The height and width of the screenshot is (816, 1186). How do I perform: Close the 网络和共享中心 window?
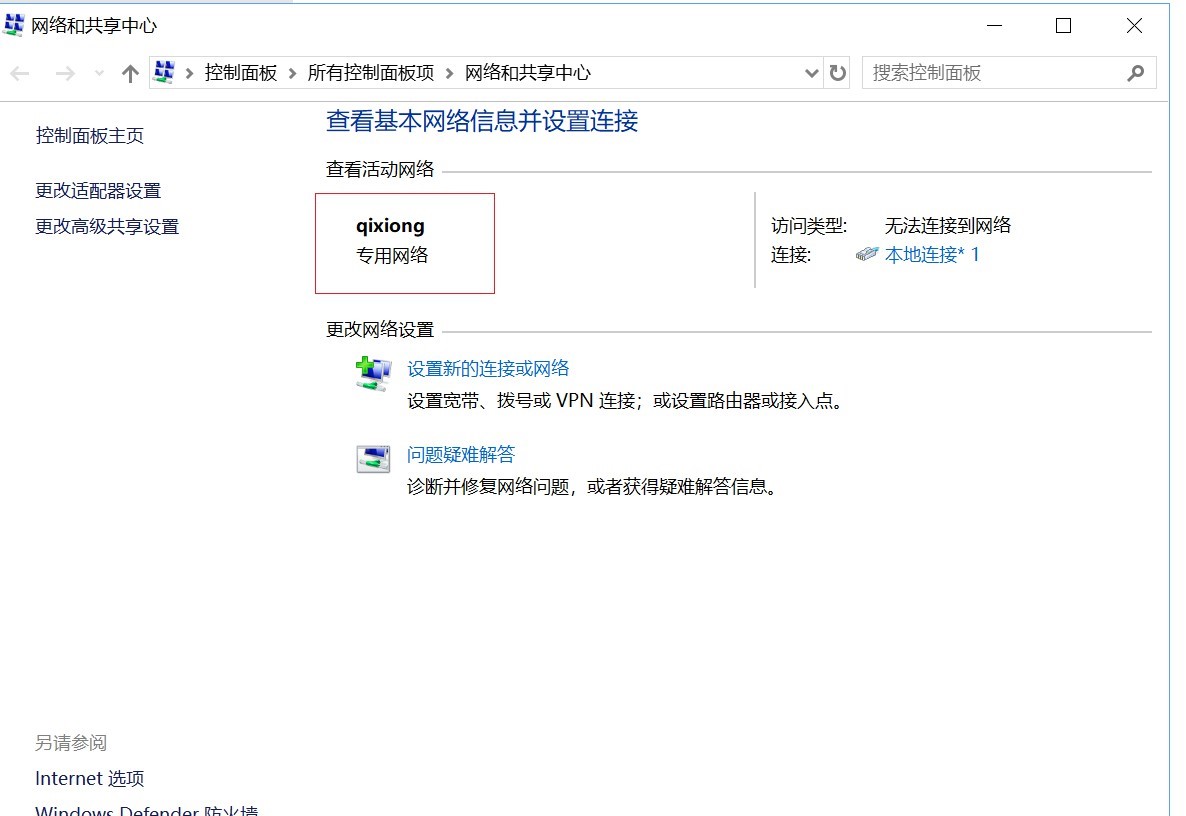tap(1134, 26)
